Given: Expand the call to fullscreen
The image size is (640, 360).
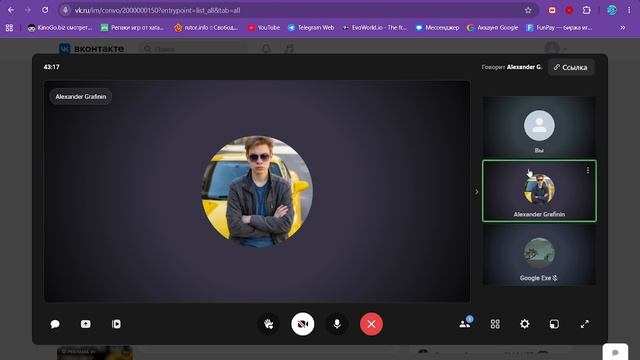Looking at the screenshot, I should click(x=584, y=324).
